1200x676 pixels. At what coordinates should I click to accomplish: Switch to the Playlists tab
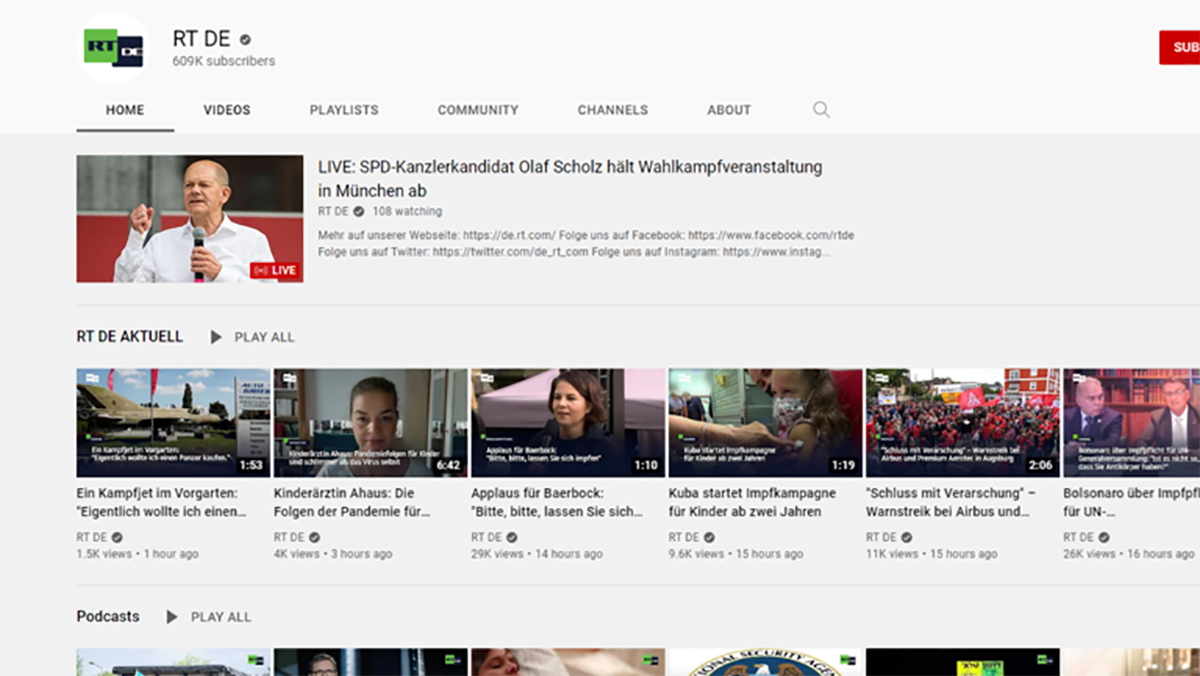344,110
